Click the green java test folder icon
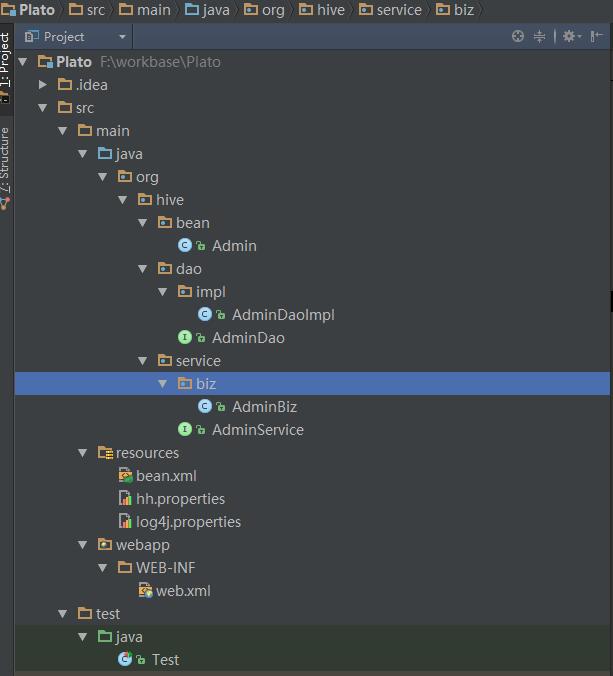The image size is (613, 676). 105,636
